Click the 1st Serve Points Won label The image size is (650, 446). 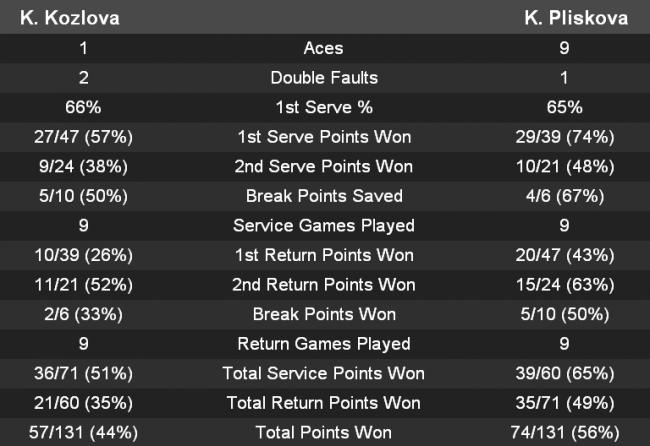325,137
